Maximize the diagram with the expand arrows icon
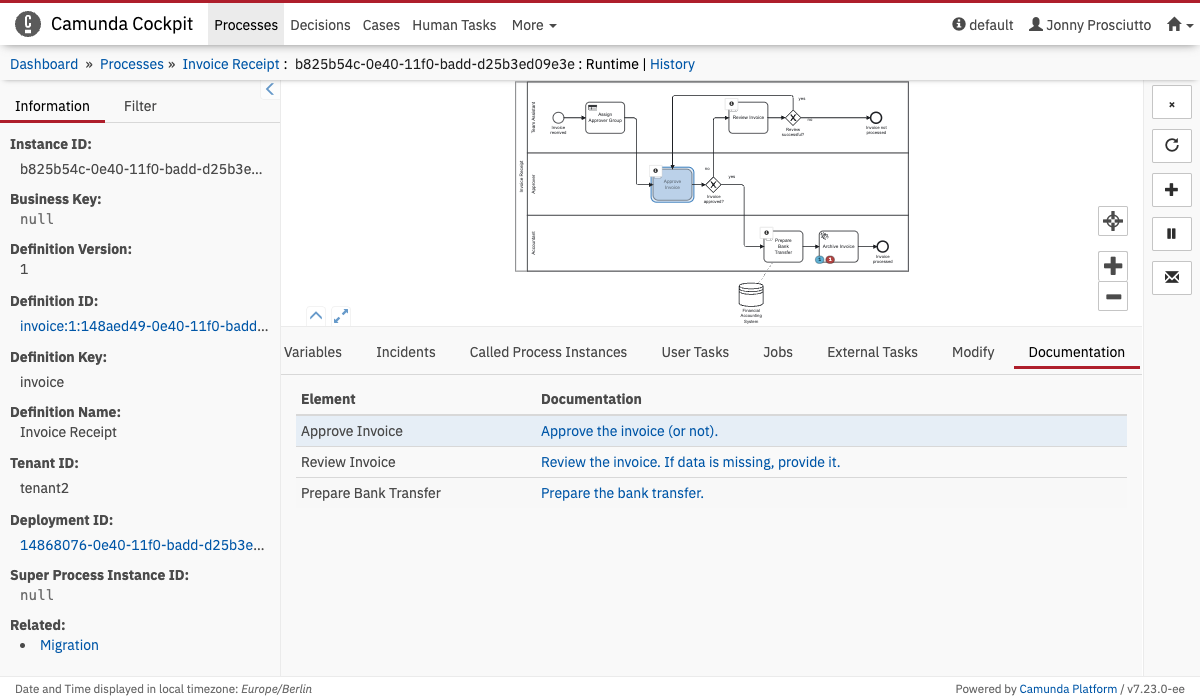The width and height of the screenshot is (1200, 700). (x=341, y=316)
